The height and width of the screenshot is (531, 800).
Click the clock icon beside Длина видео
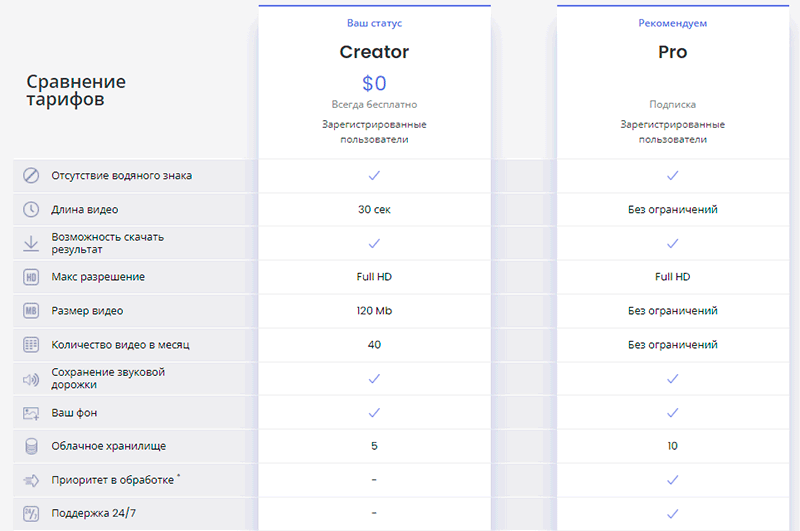[x=31, y=210]
